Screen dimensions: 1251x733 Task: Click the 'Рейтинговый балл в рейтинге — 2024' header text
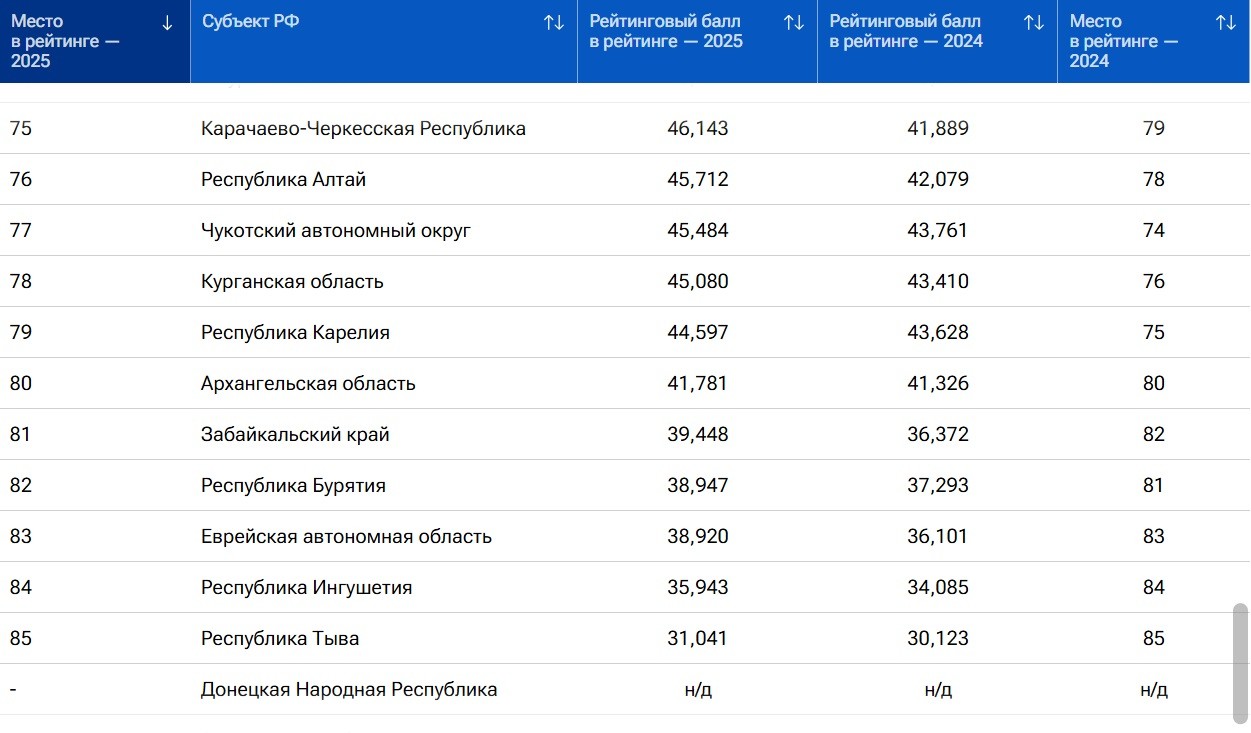pyautogui.click(x=906, y=32)
